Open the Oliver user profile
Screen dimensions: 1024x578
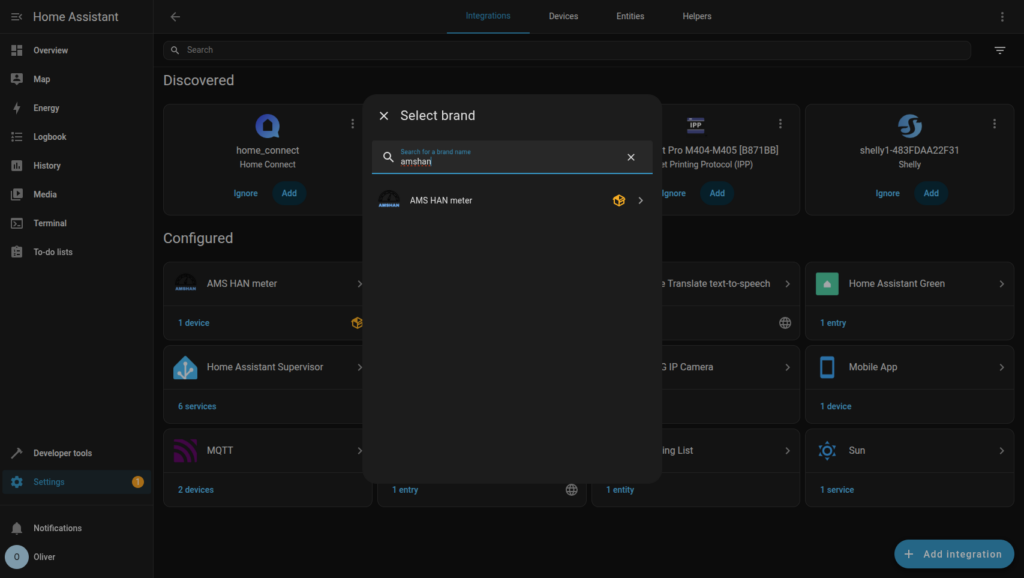(76, 556)
